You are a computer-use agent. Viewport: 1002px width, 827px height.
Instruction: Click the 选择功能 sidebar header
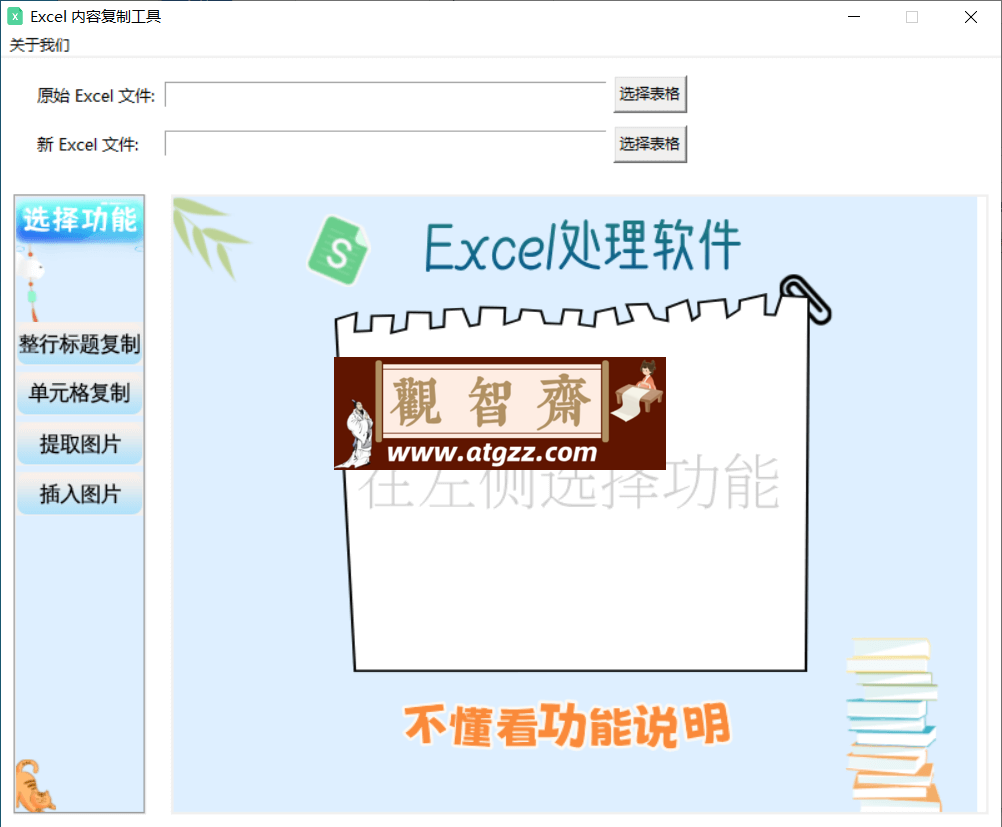click(x=79, y=220)
